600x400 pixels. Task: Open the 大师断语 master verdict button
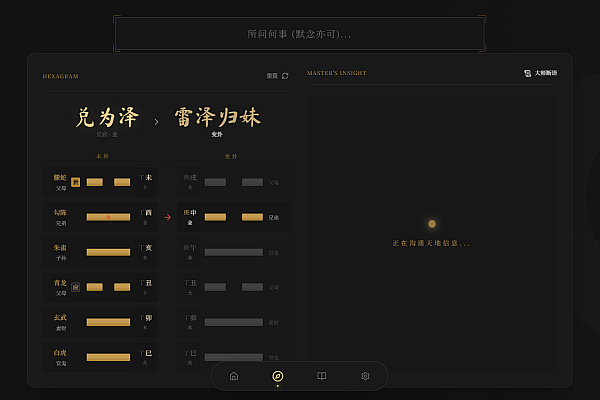pyautogui.click(x=541, y=73)
